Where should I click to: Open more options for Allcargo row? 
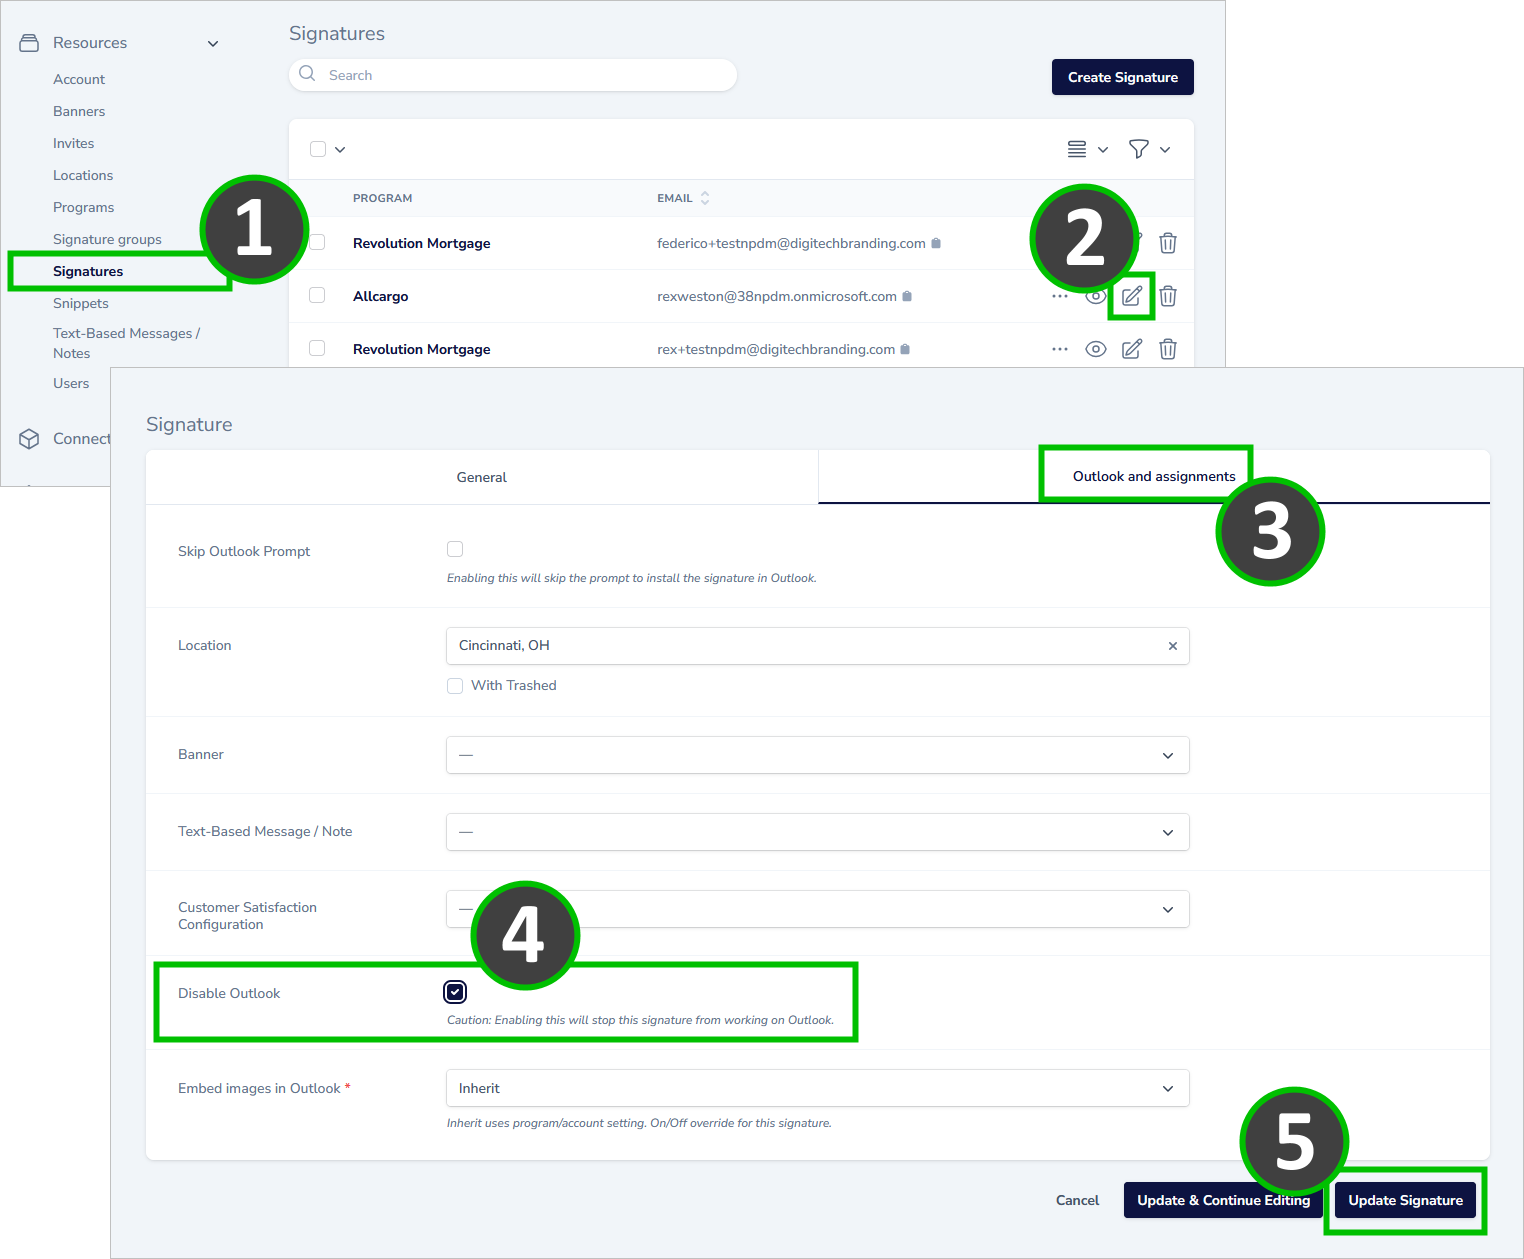tap(1060, 296)
